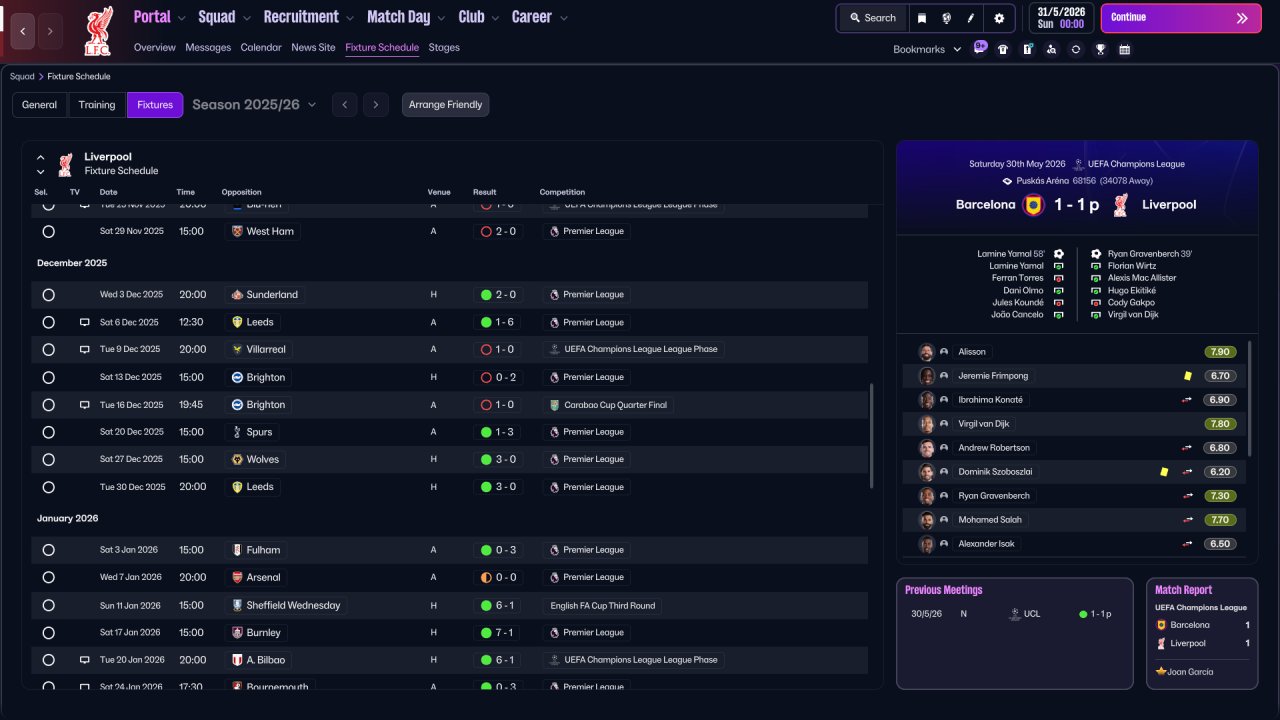Click the fixture list vertical scrollbar
The height and width of the screenshot is (720, 1280).
[x=872, y=436]
